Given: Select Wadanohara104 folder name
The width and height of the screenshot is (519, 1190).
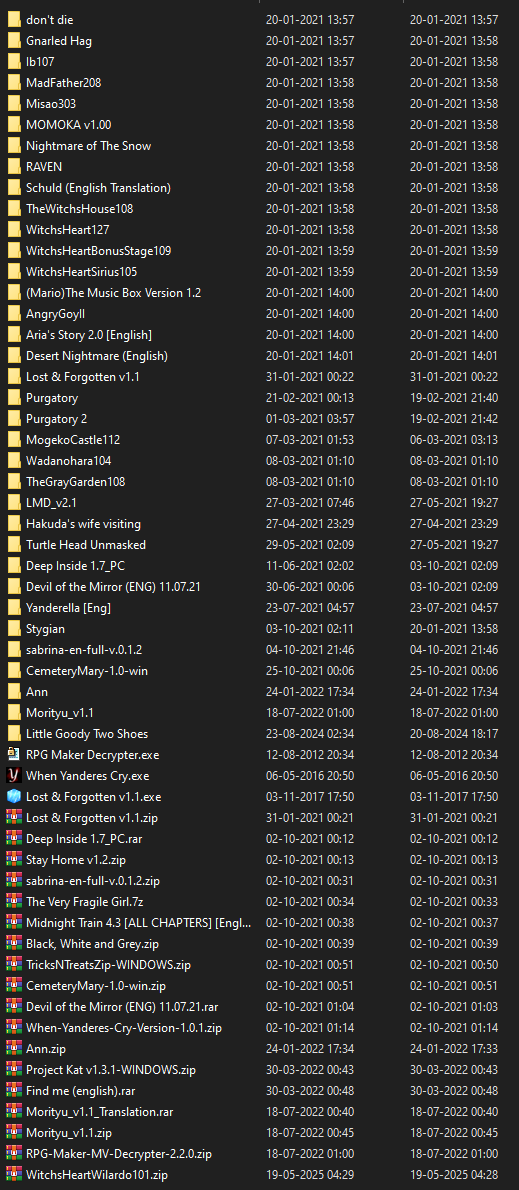Looking at the screenshot, I should click(69, 461).
